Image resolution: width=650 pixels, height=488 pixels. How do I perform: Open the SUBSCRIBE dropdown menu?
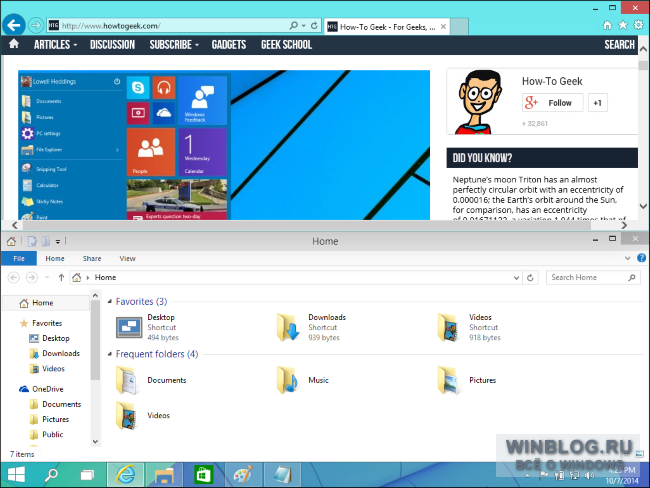point(174,45)
